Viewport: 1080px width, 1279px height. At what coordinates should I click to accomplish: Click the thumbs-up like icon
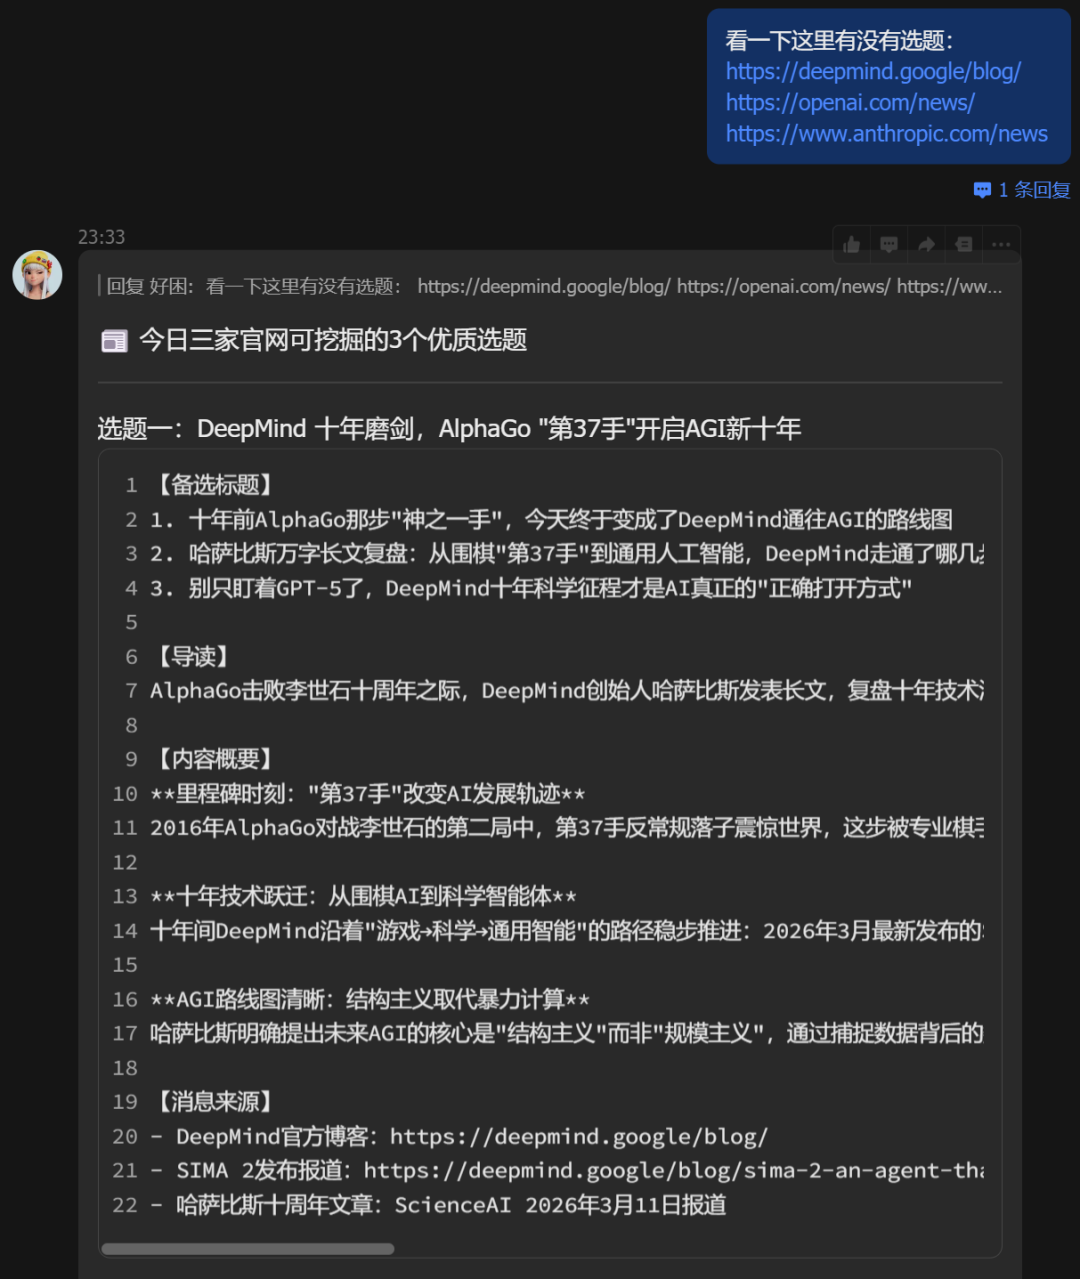pyautogui.click(x=852, y=245)
